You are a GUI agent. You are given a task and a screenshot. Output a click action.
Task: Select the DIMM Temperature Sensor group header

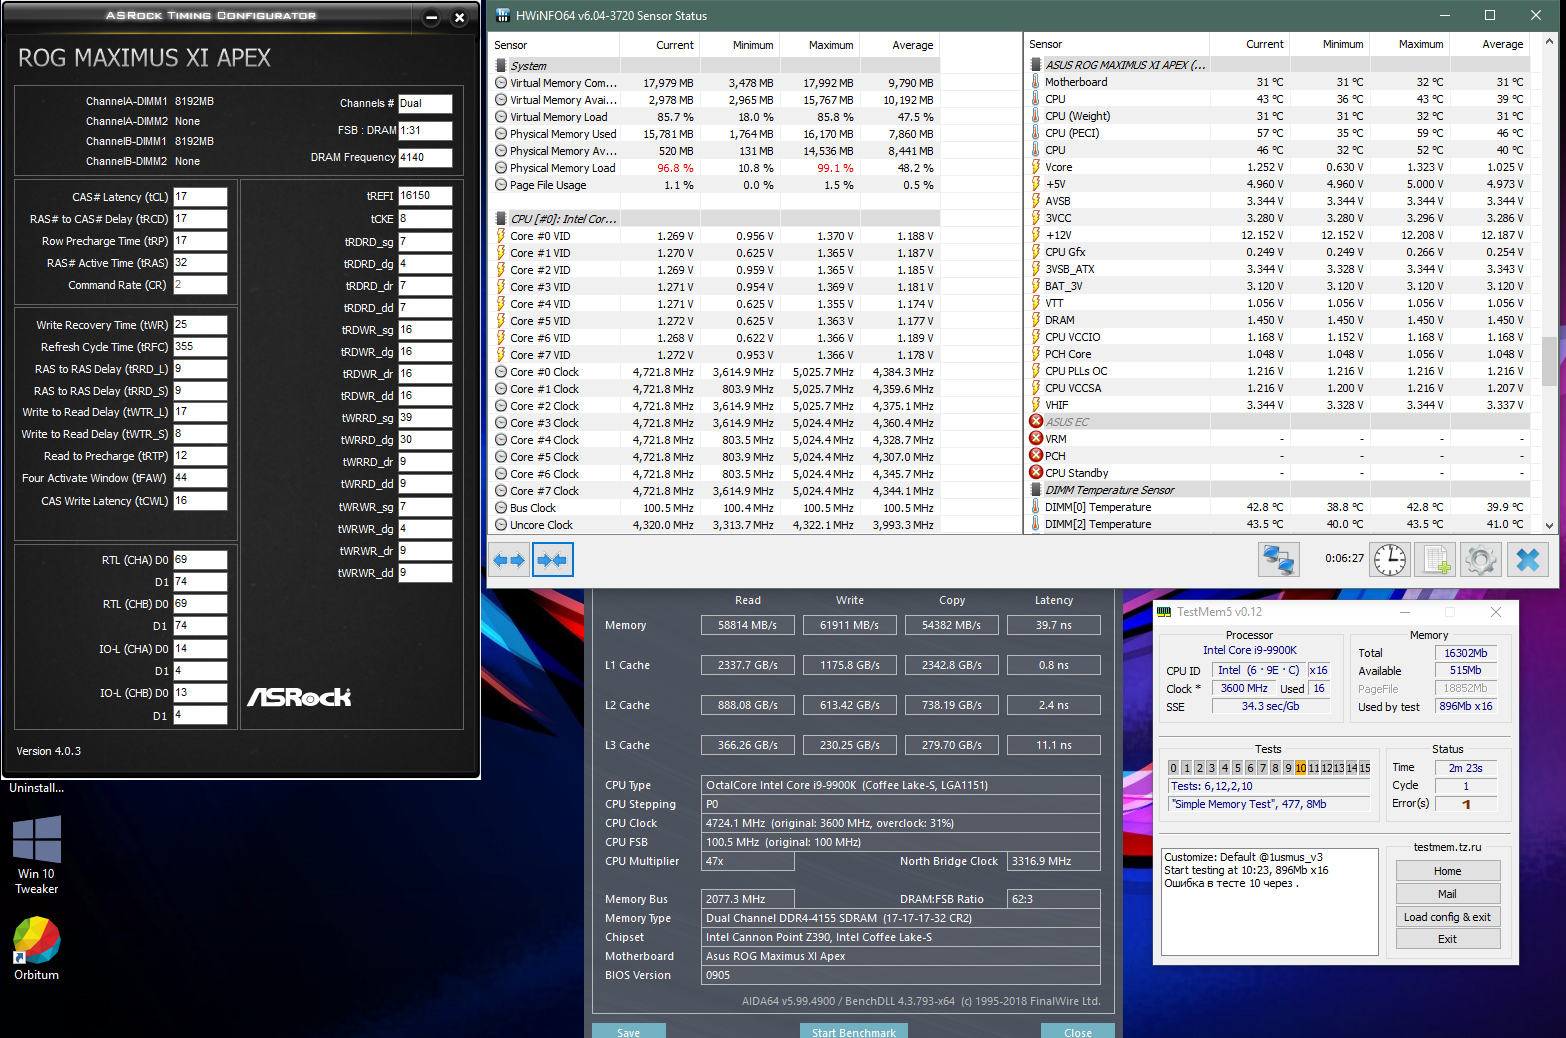click(1278, 490)
